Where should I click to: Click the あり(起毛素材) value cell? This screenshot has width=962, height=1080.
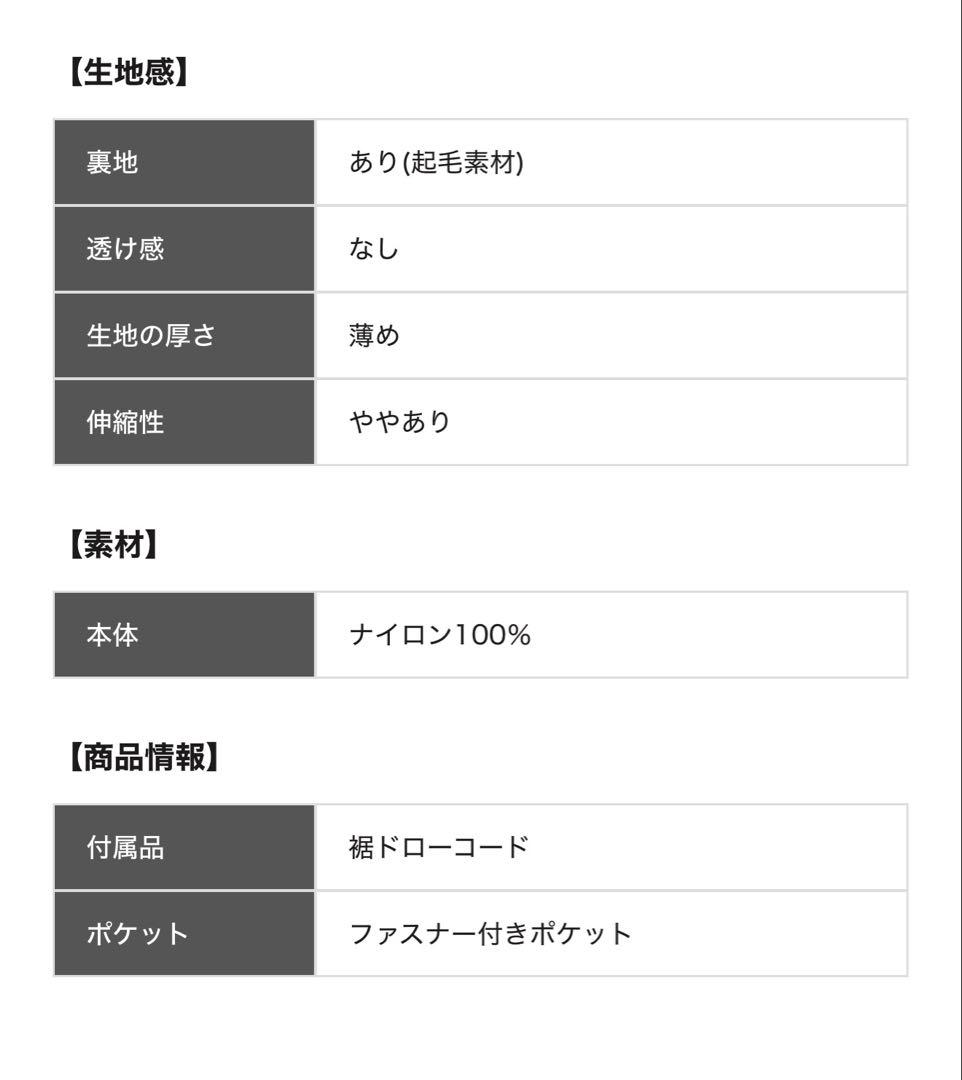point(436,163)
